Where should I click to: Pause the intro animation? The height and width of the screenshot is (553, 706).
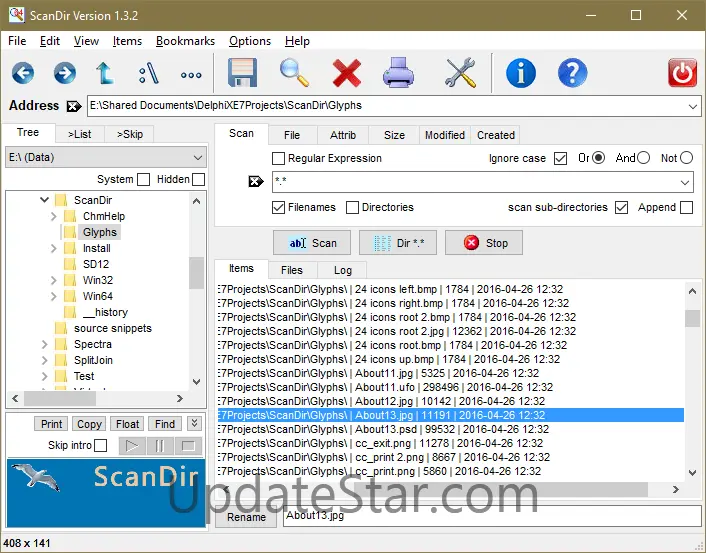point(159,446)
